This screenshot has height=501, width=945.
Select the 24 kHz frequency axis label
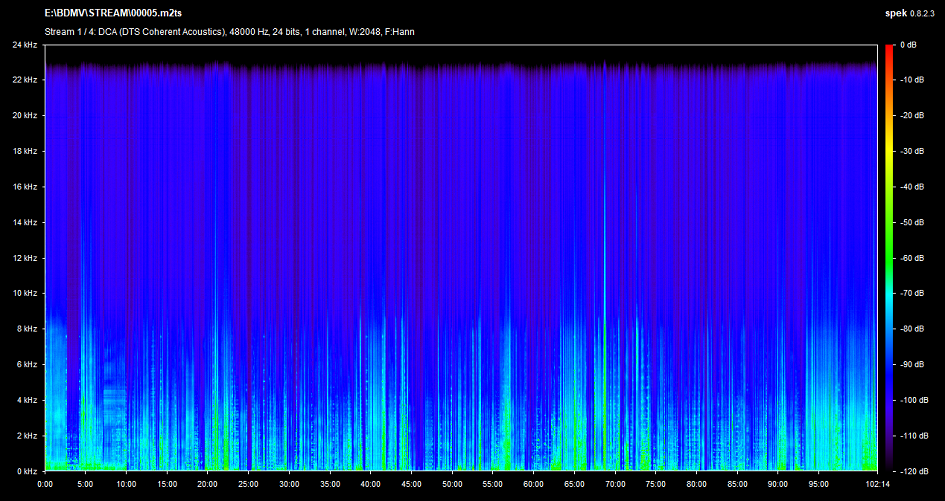(24, 45)
